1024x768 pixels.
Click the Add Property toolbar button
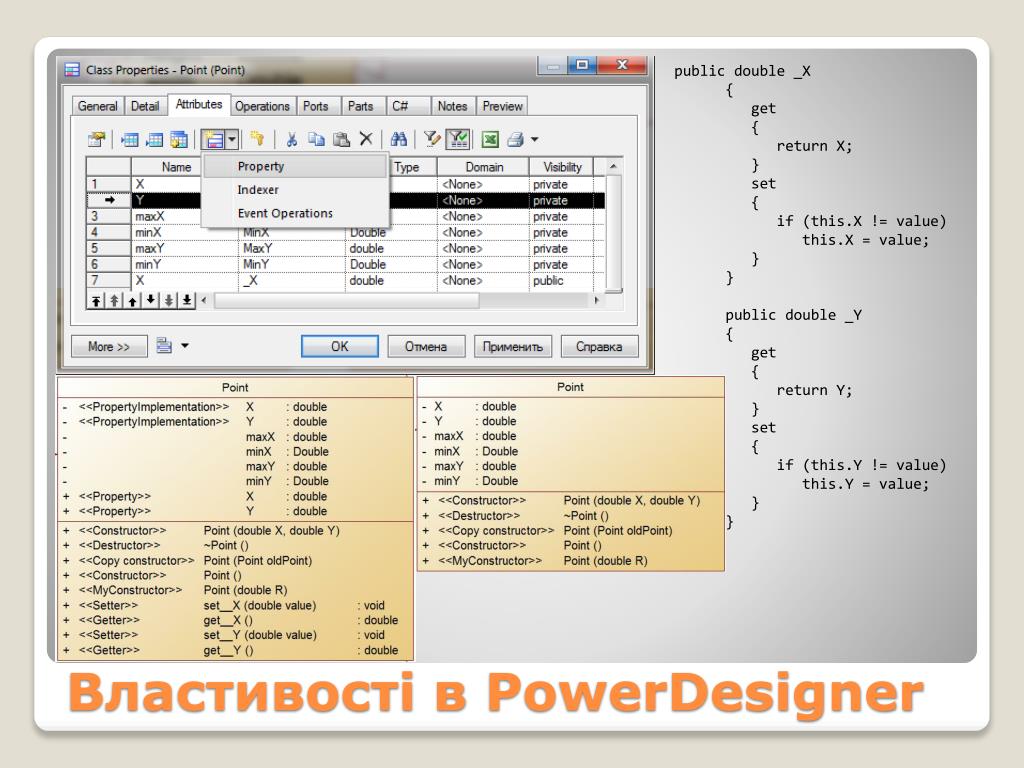(x=214, y=139)
